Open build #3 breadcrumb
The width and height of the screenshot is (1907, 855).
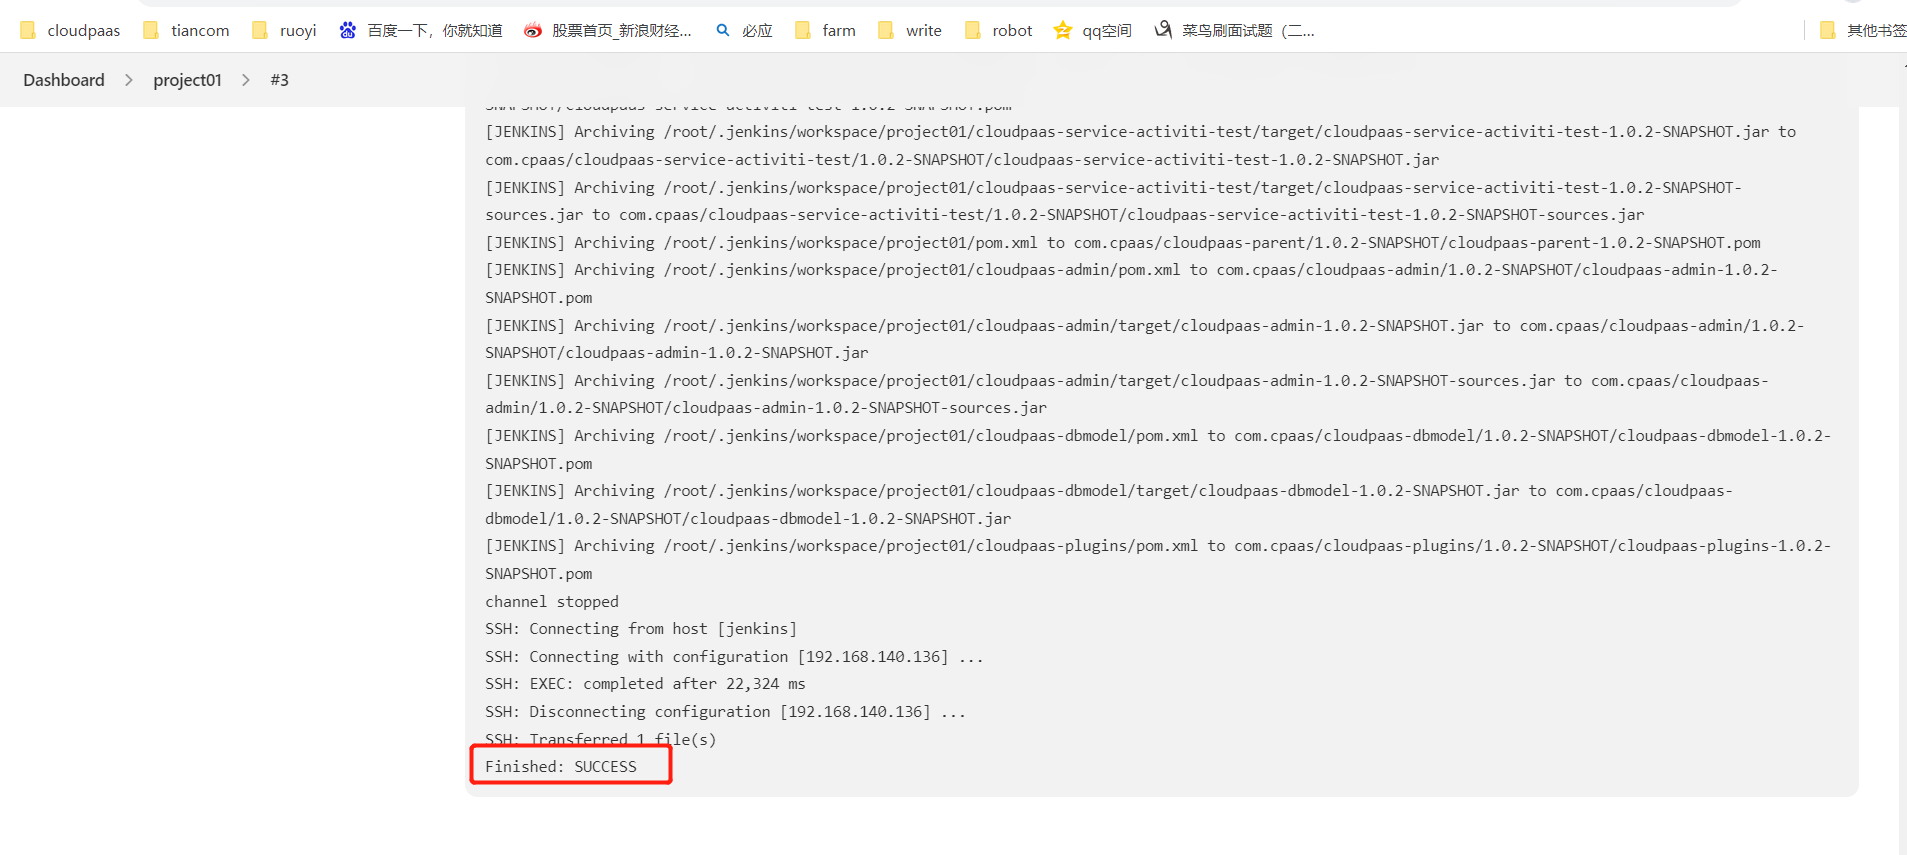(x=279, y=80)
